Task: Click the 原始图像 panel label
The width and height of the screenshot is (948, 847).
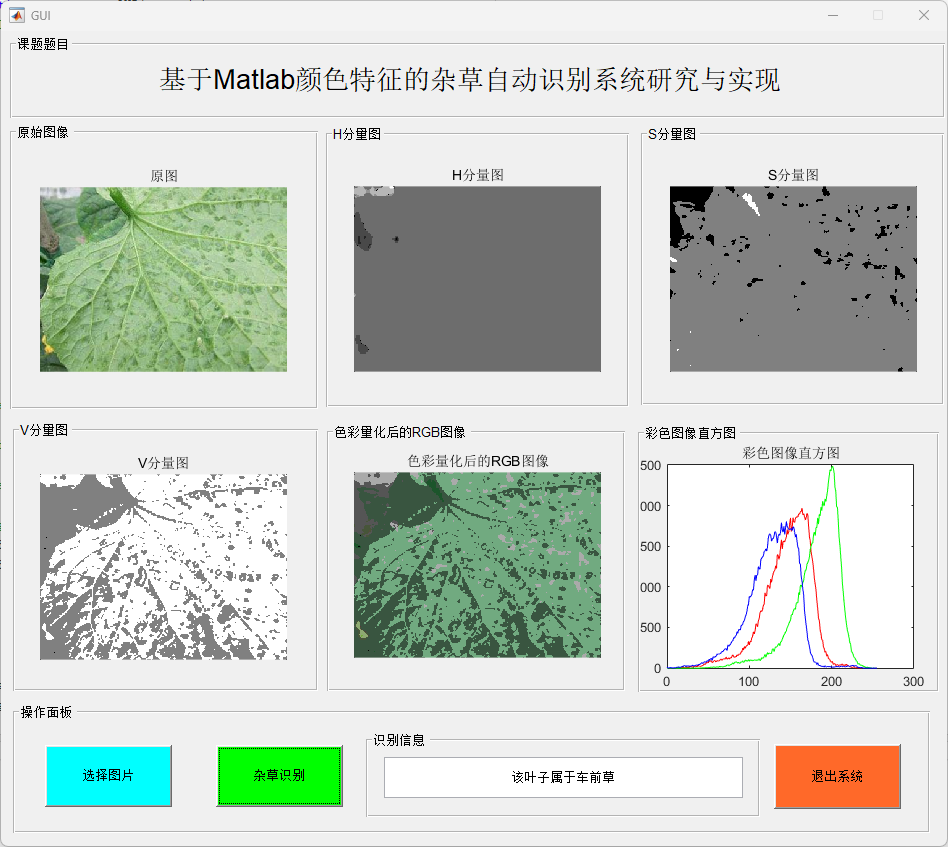Action: point(43,132)
